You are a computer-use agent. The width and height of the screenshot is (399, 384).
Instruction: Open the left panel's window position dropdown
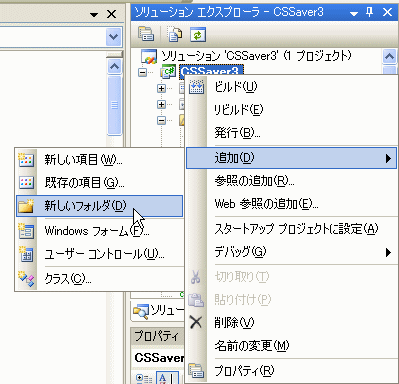pos(94,15)
